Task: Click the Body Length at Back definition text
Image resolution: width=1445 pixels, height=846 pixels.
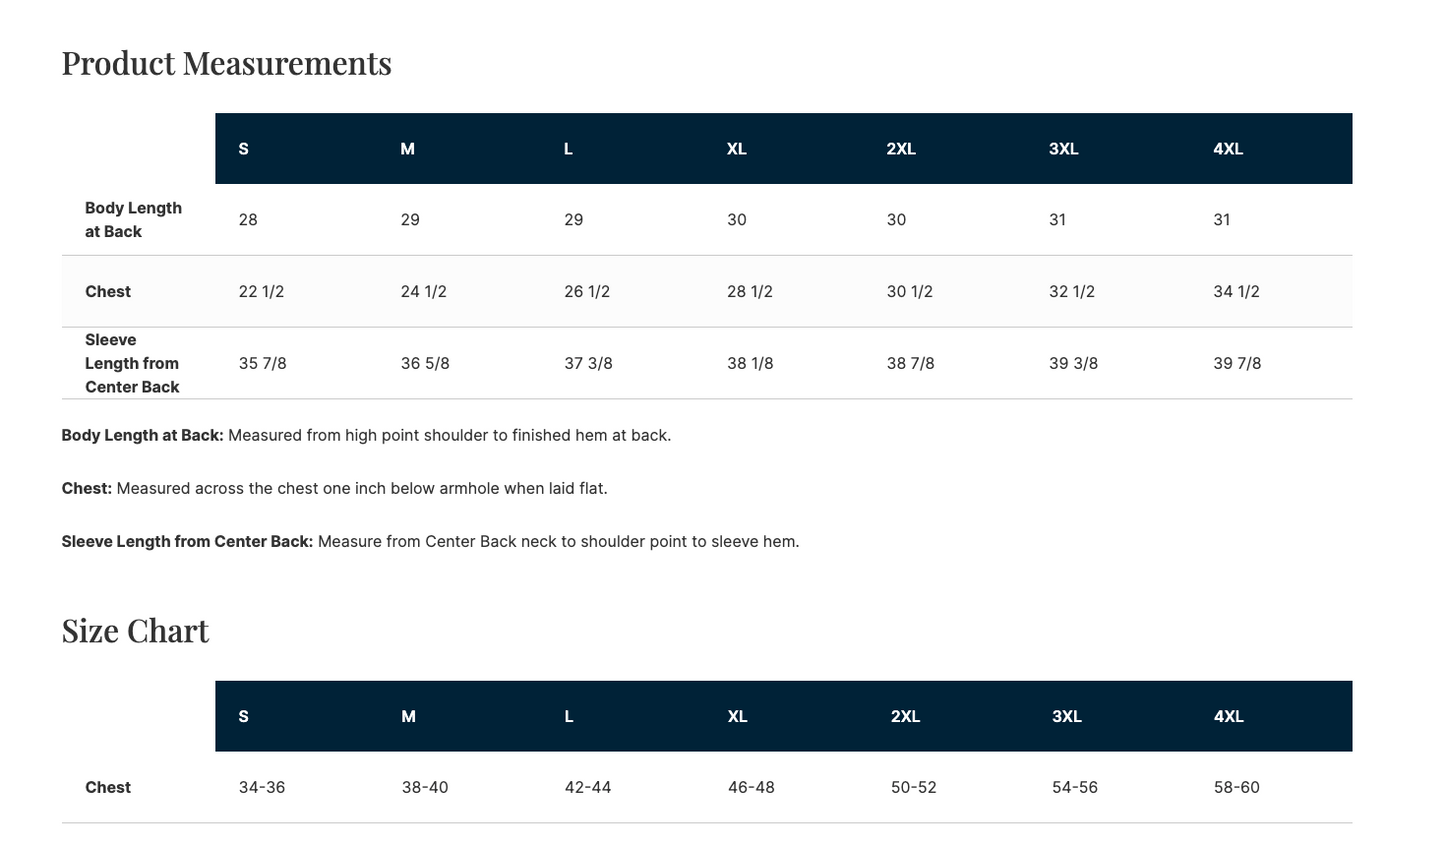Action: [x=366, y=436]
